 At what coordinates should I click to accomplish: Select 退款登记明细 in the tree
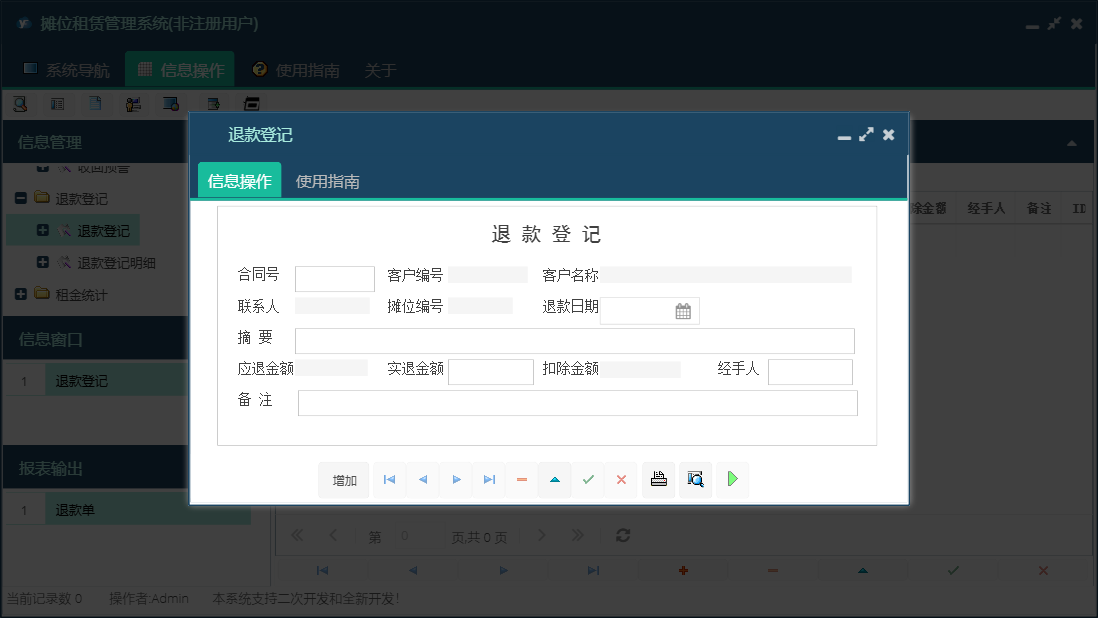point(115,262)
